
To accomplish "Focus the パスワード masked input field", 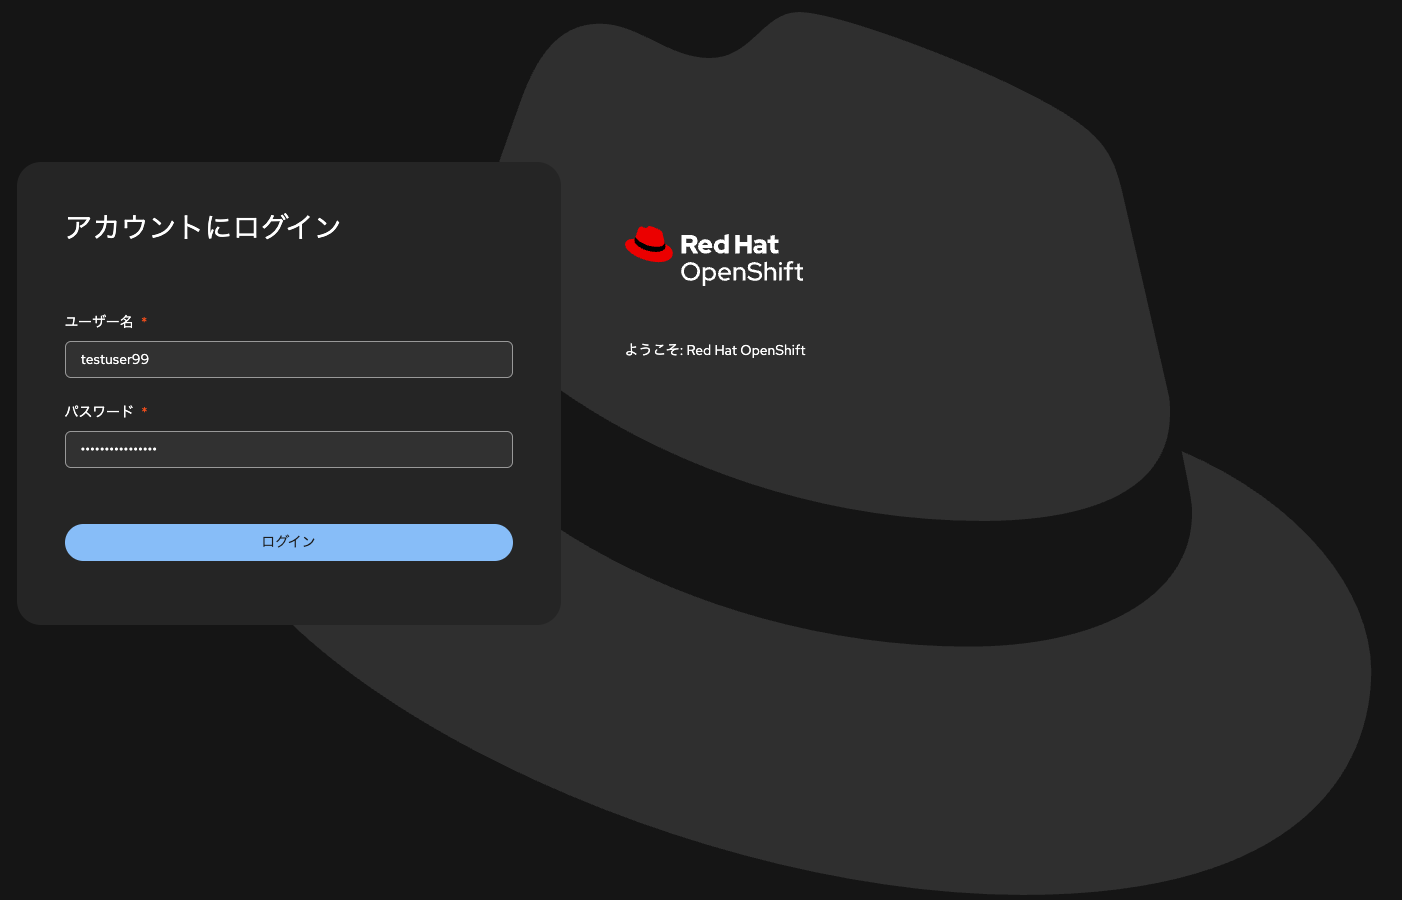I will 288,449.
